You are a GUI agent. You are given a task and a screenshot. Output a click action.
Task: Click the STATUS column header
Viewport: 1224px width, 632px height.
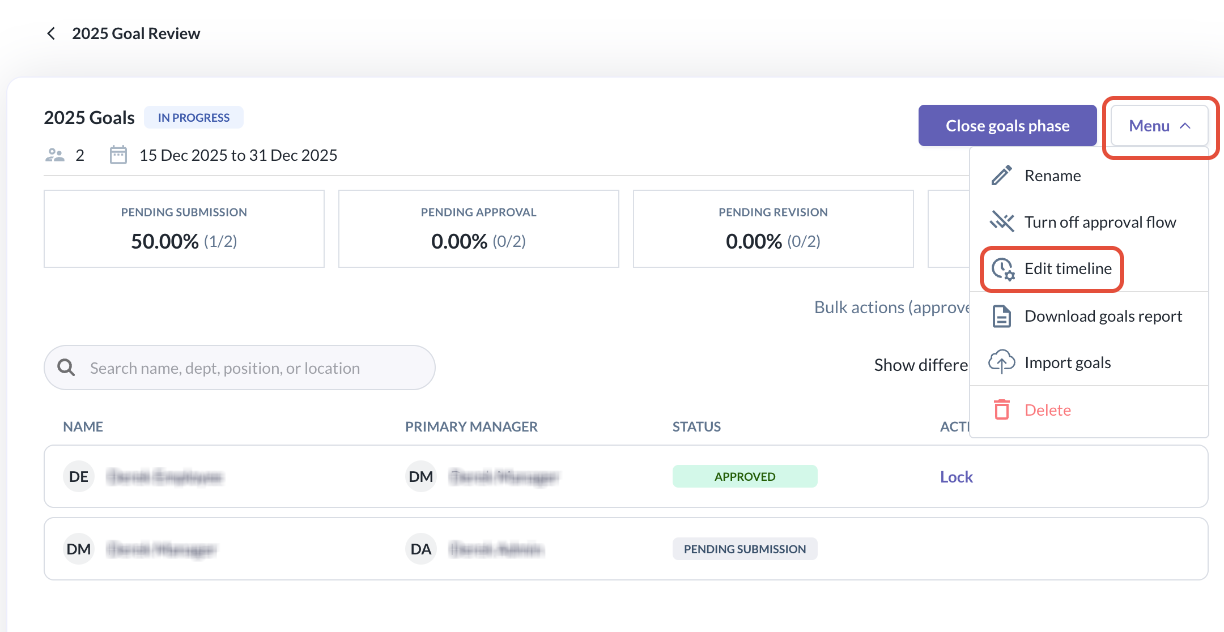[x=697, y=427]
